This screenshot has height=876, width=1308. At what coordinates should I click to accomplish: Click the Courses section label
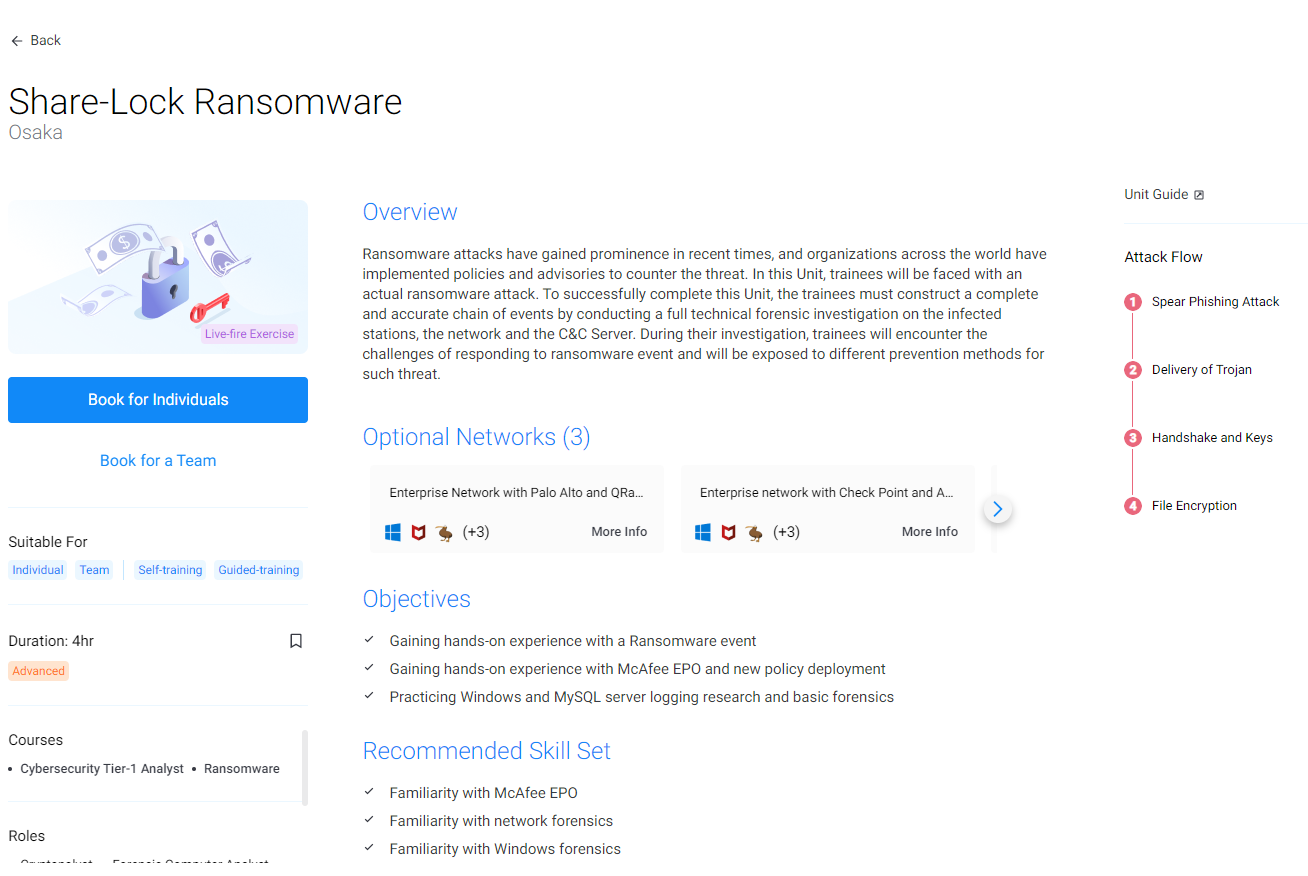[35, 740]
